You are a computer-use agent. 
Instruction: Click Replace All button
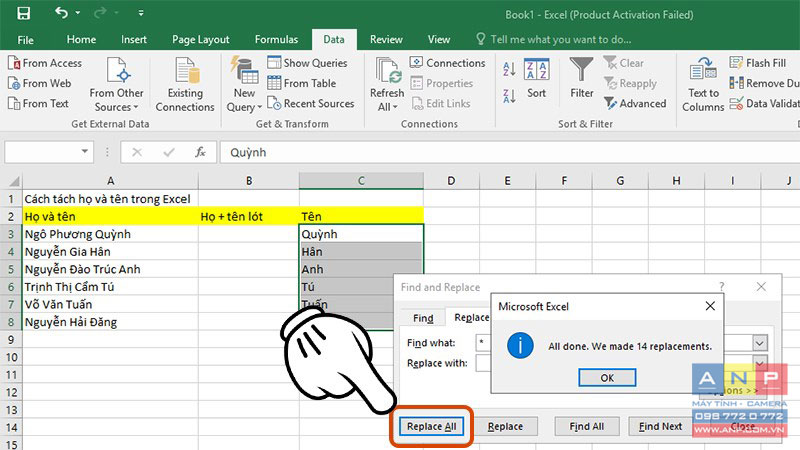(432, 426)
